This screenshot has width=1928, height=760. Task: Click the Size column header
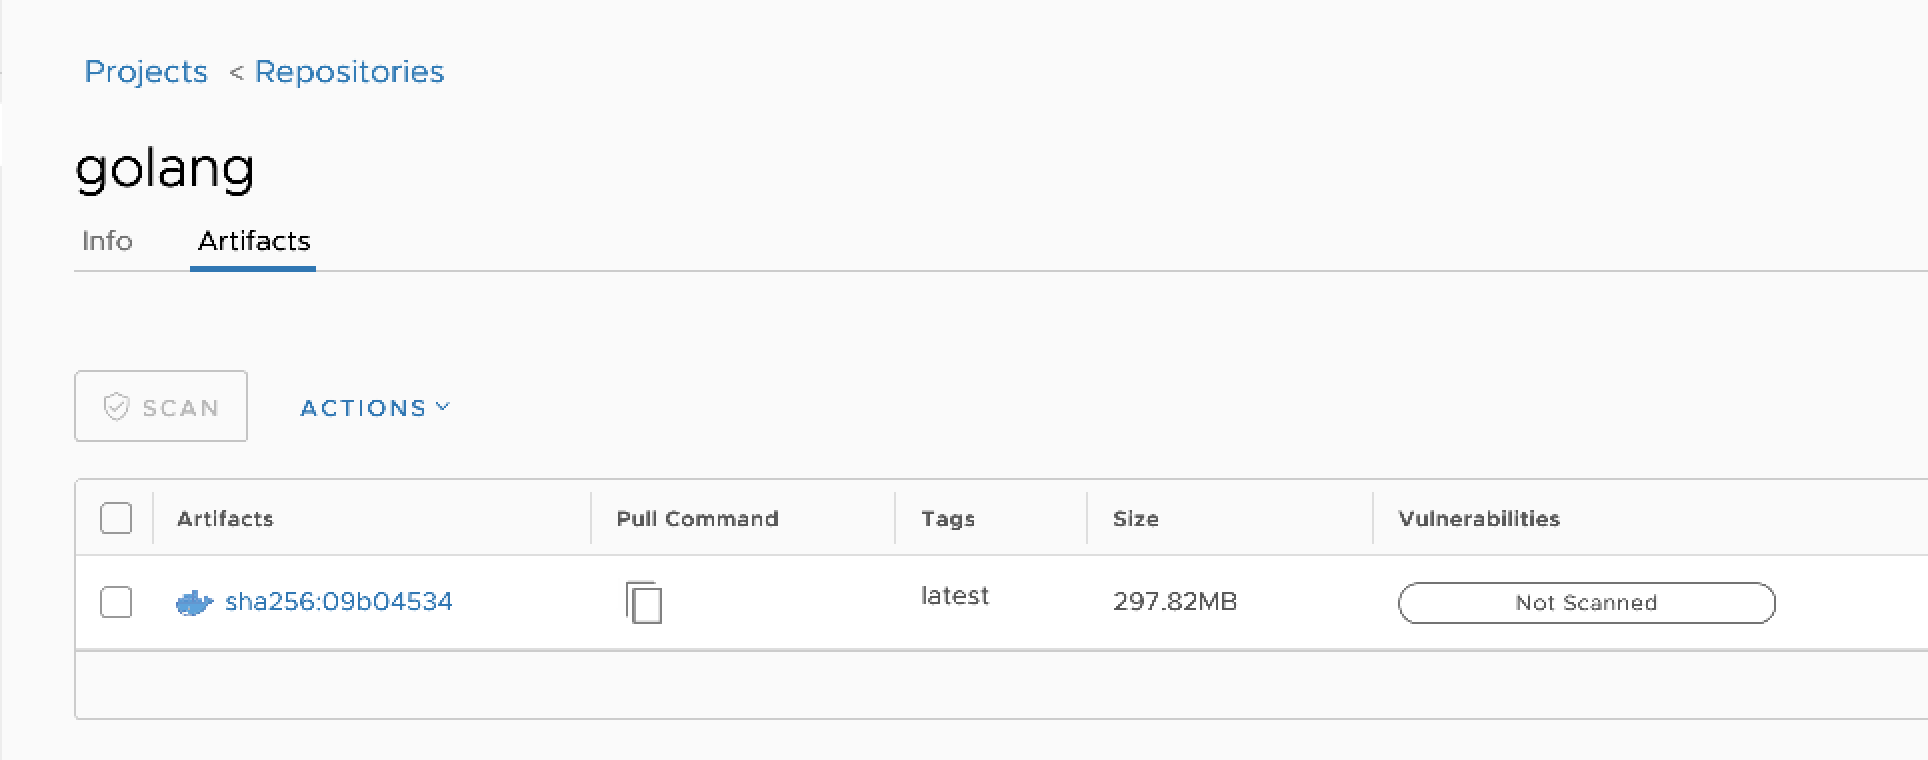coord(1136,518)
